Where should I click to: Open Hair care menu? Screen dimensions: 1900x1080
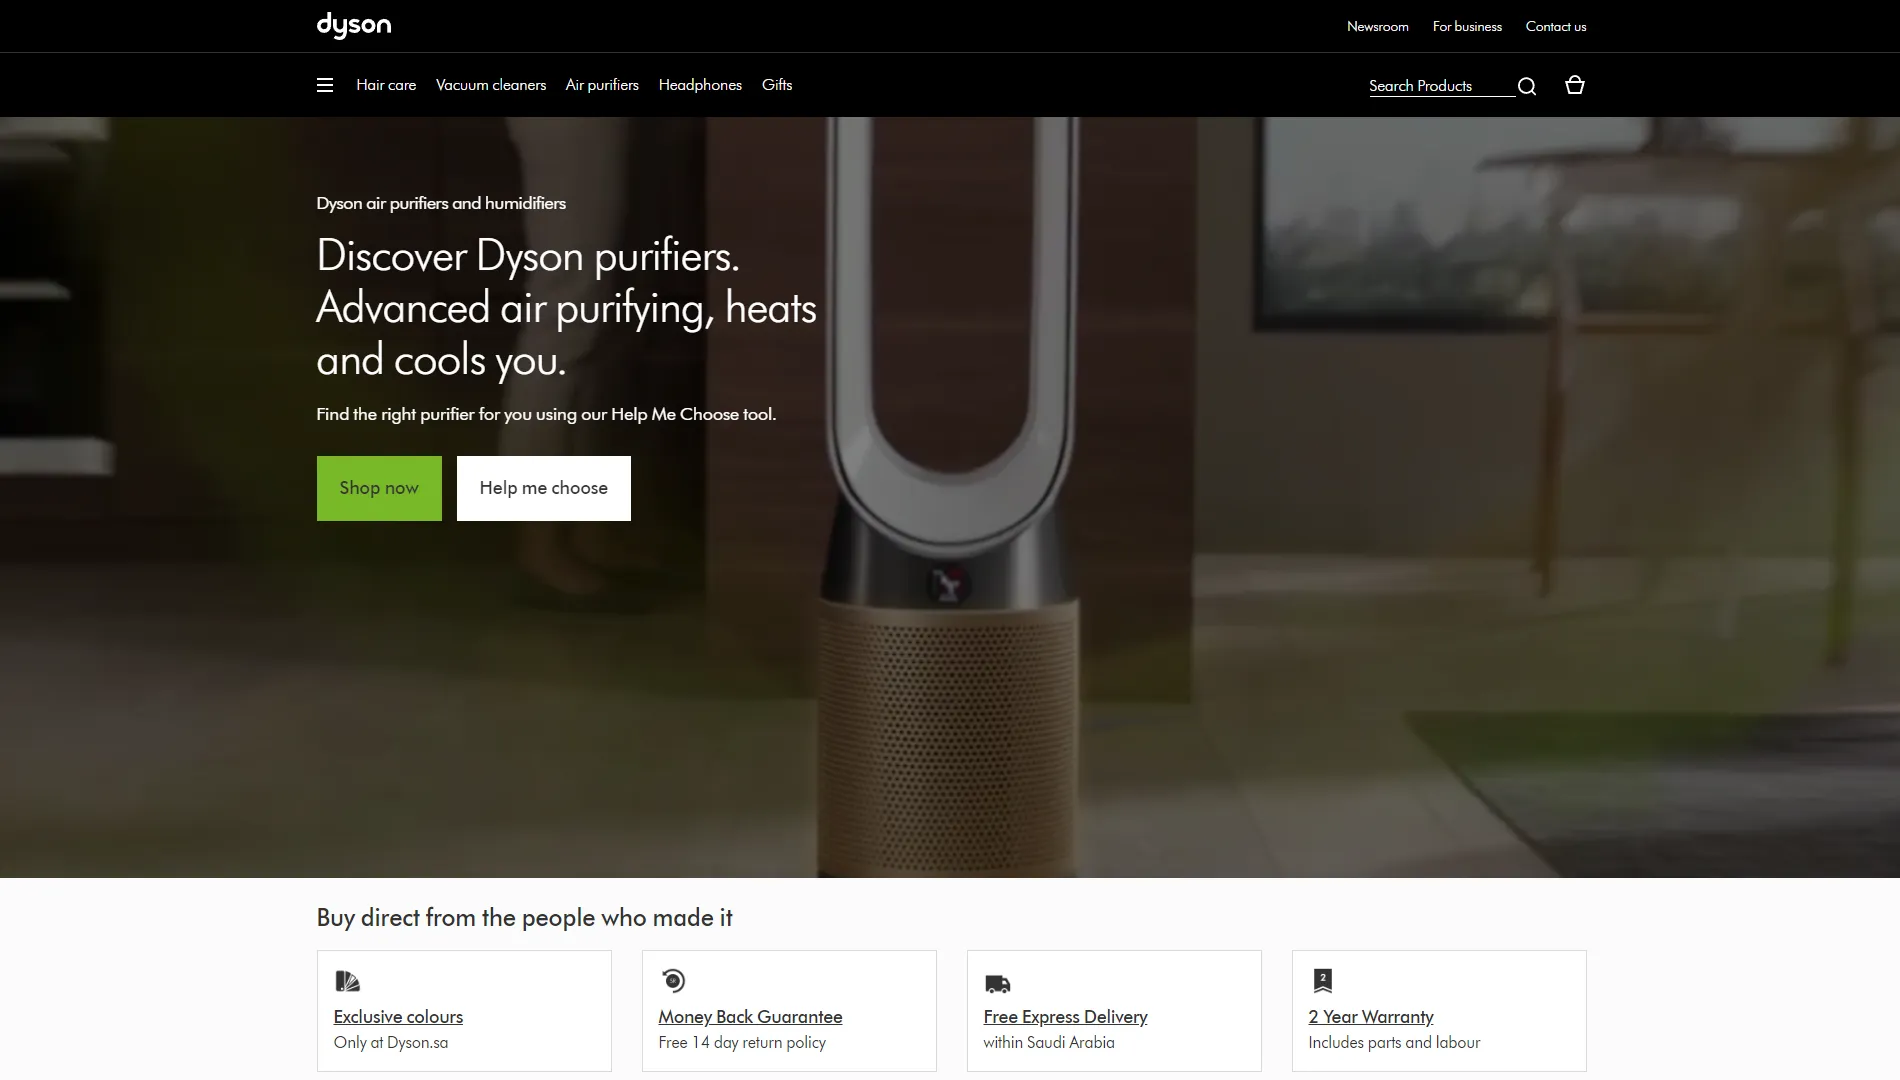click(x=386, y=85)
